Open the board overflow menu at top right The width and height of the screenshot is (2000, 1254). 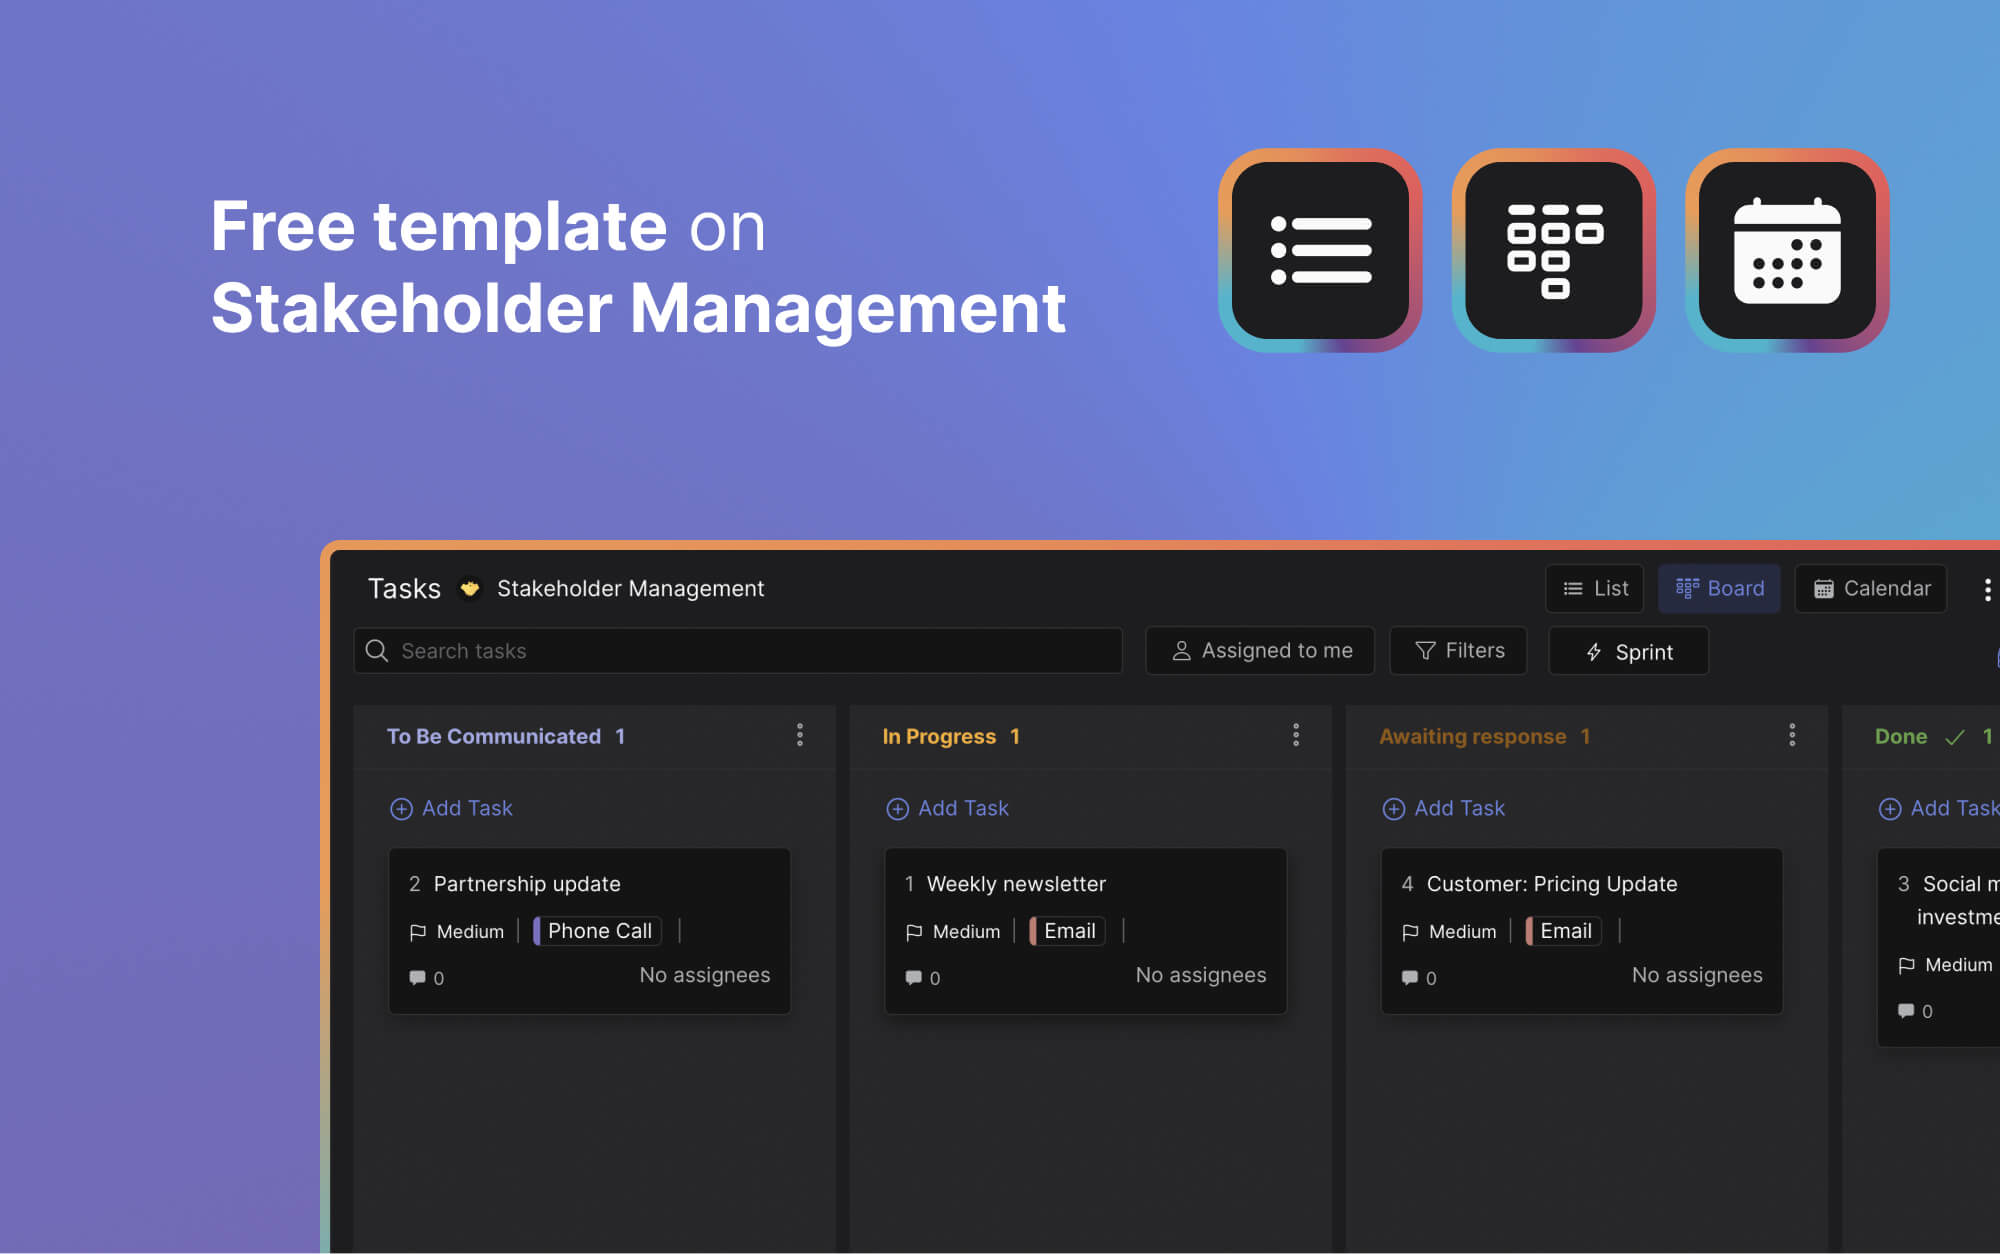click(1986, 589)
